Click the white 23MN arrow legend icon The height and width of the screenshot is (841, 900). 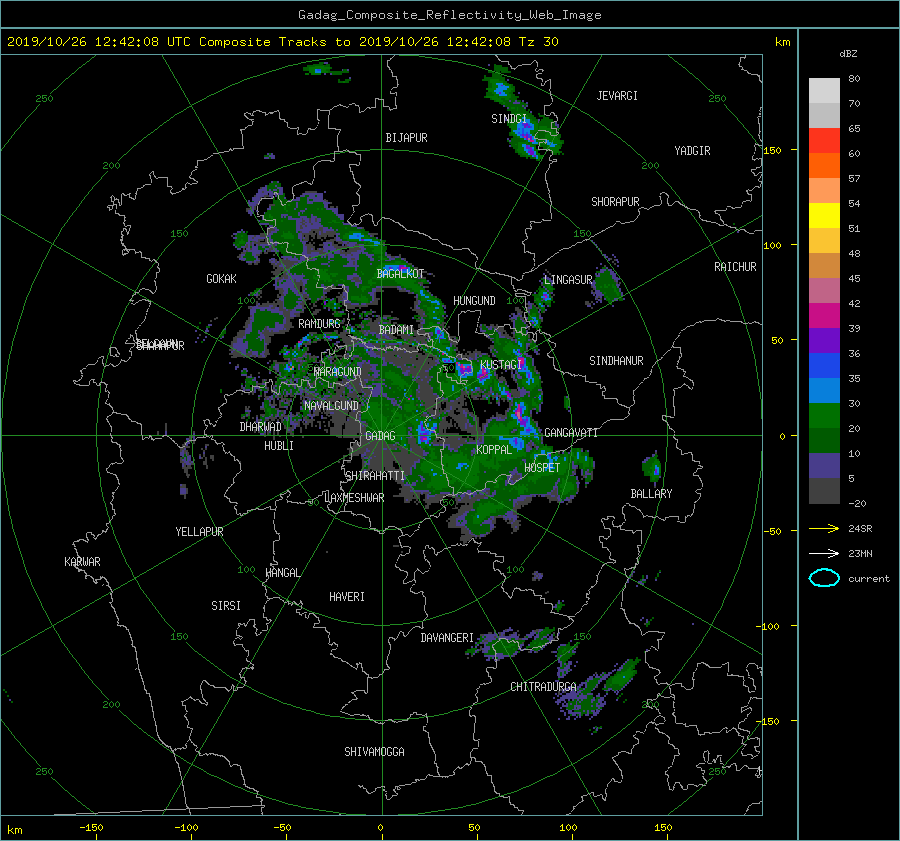pos(824,553)
